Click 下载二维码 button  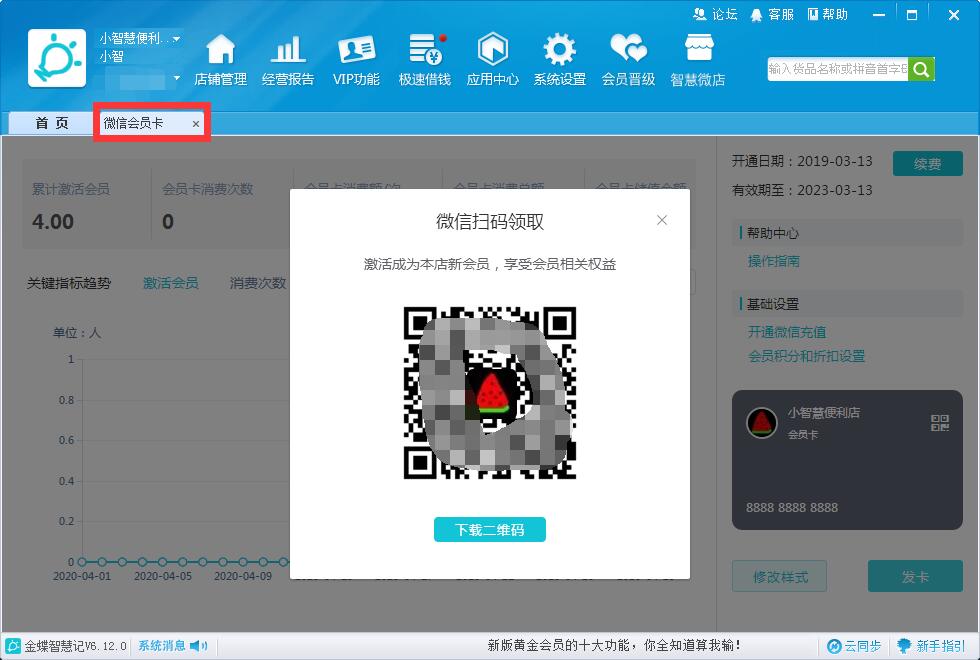(x=490, y=529)
